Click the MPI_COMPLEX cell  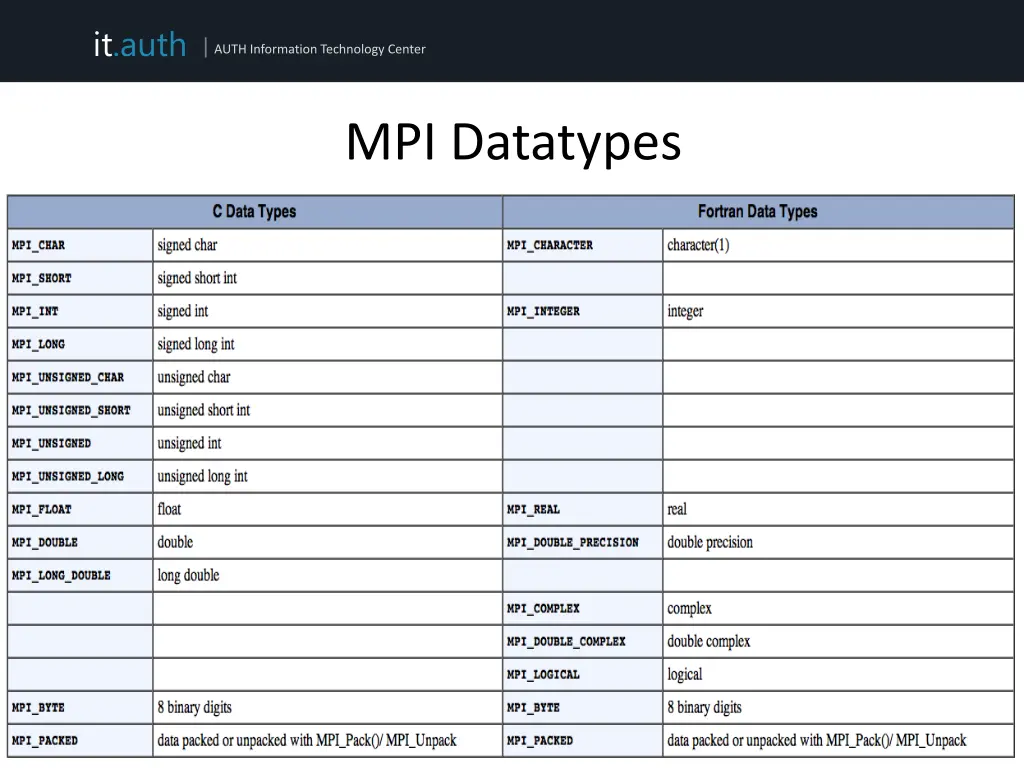coord(583,609)
